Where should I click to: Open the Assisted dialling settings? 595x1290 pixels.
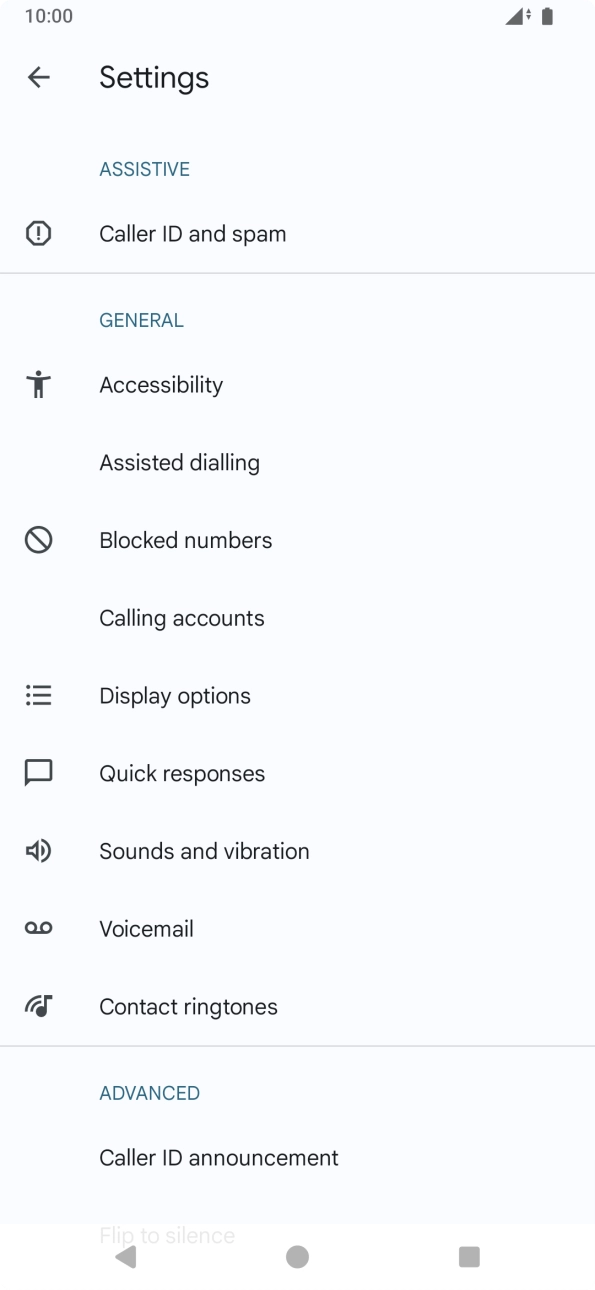coord(179,462)
